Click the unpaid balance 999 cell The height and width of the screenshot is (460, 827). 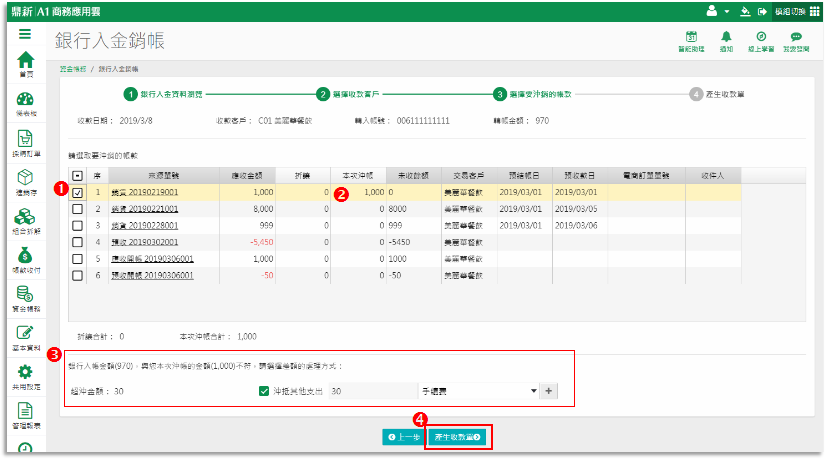[x=414, y=225]
